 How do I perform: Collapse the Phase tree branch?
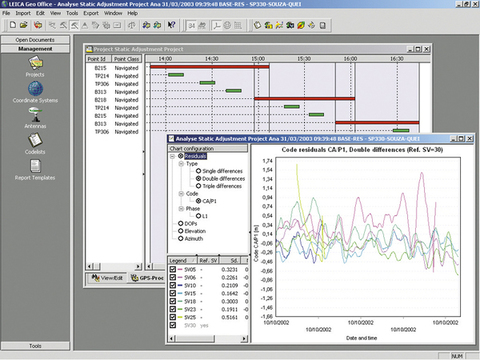click(181, 209)
